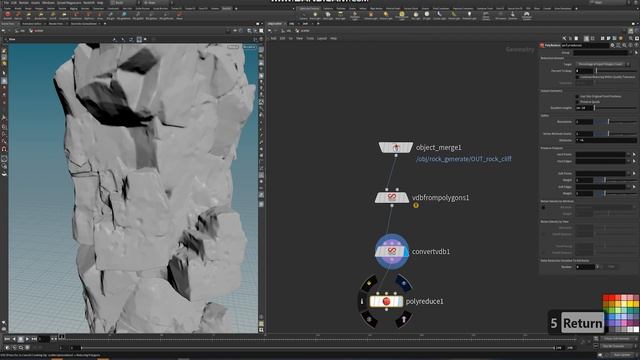Switch to the Geometry Spreadsheet pane tab
The height and width of the screenshot is (360, 640).
pyautogui.click(x=84, y=24)
